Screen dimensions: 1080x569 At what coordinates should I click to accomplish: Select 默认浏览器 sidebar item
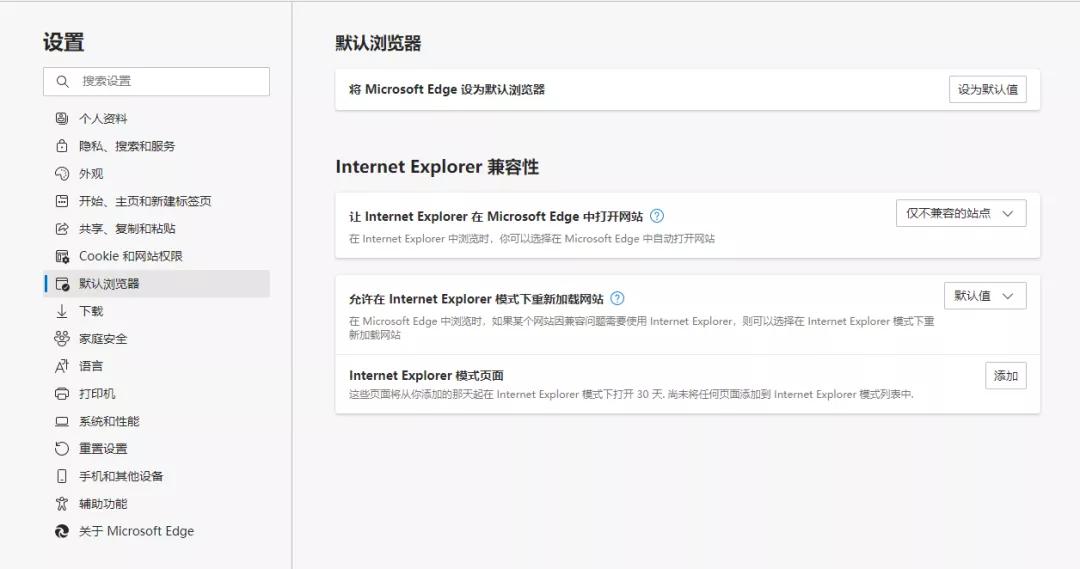157,284
